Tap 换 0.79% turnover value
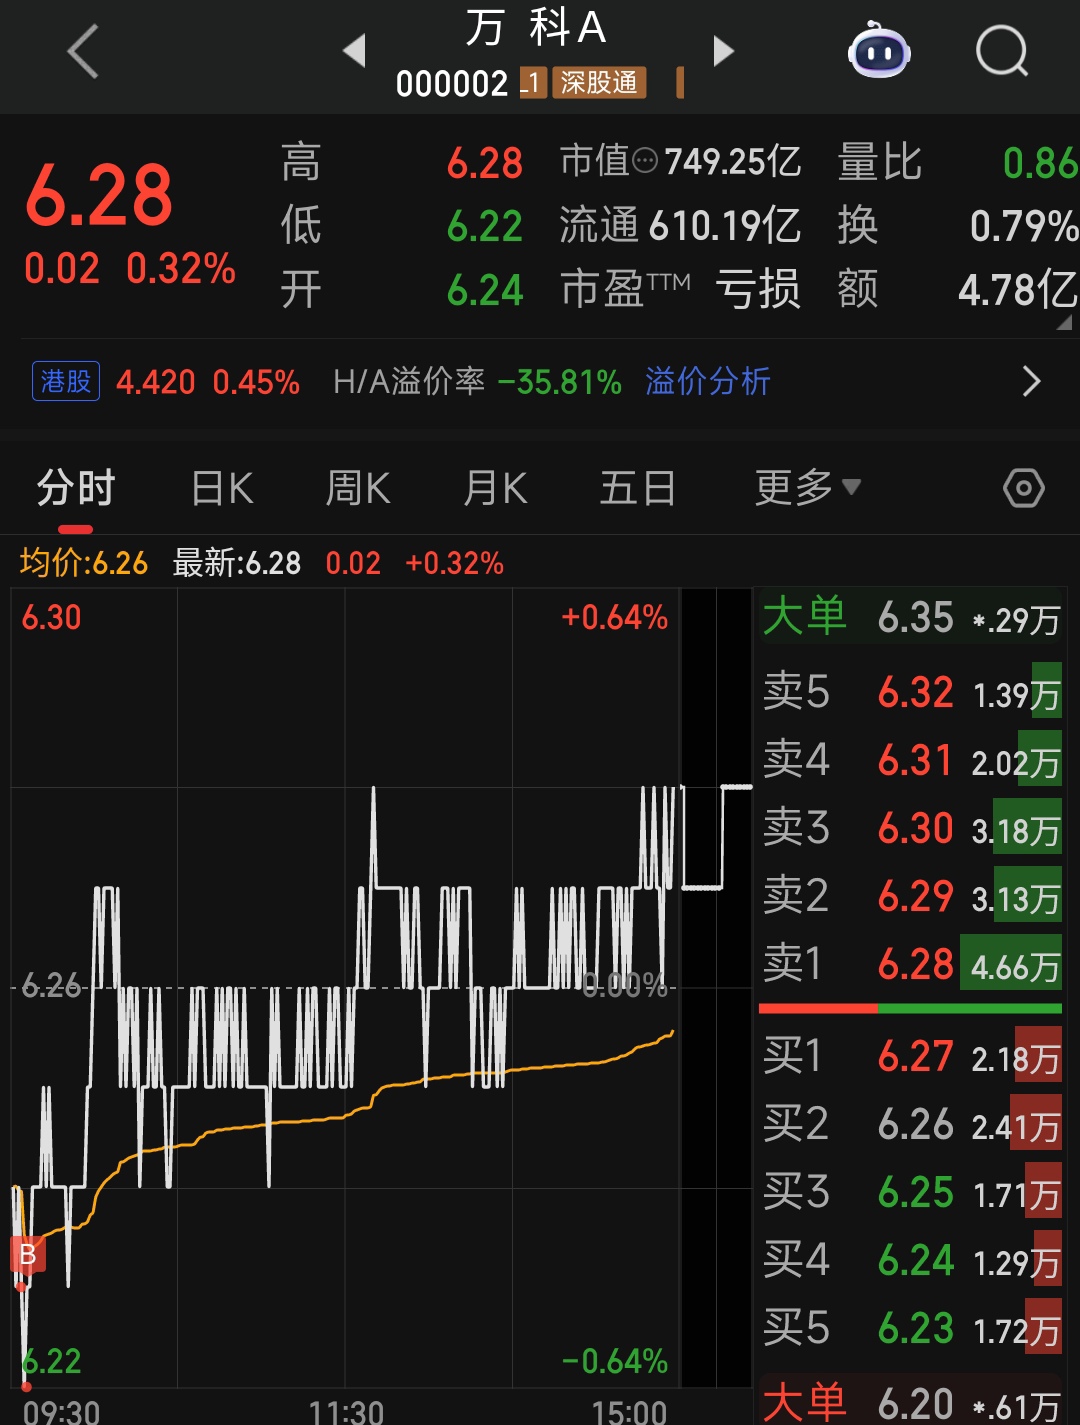Screen dimensions: 1080x1425 coord(1024,226)
